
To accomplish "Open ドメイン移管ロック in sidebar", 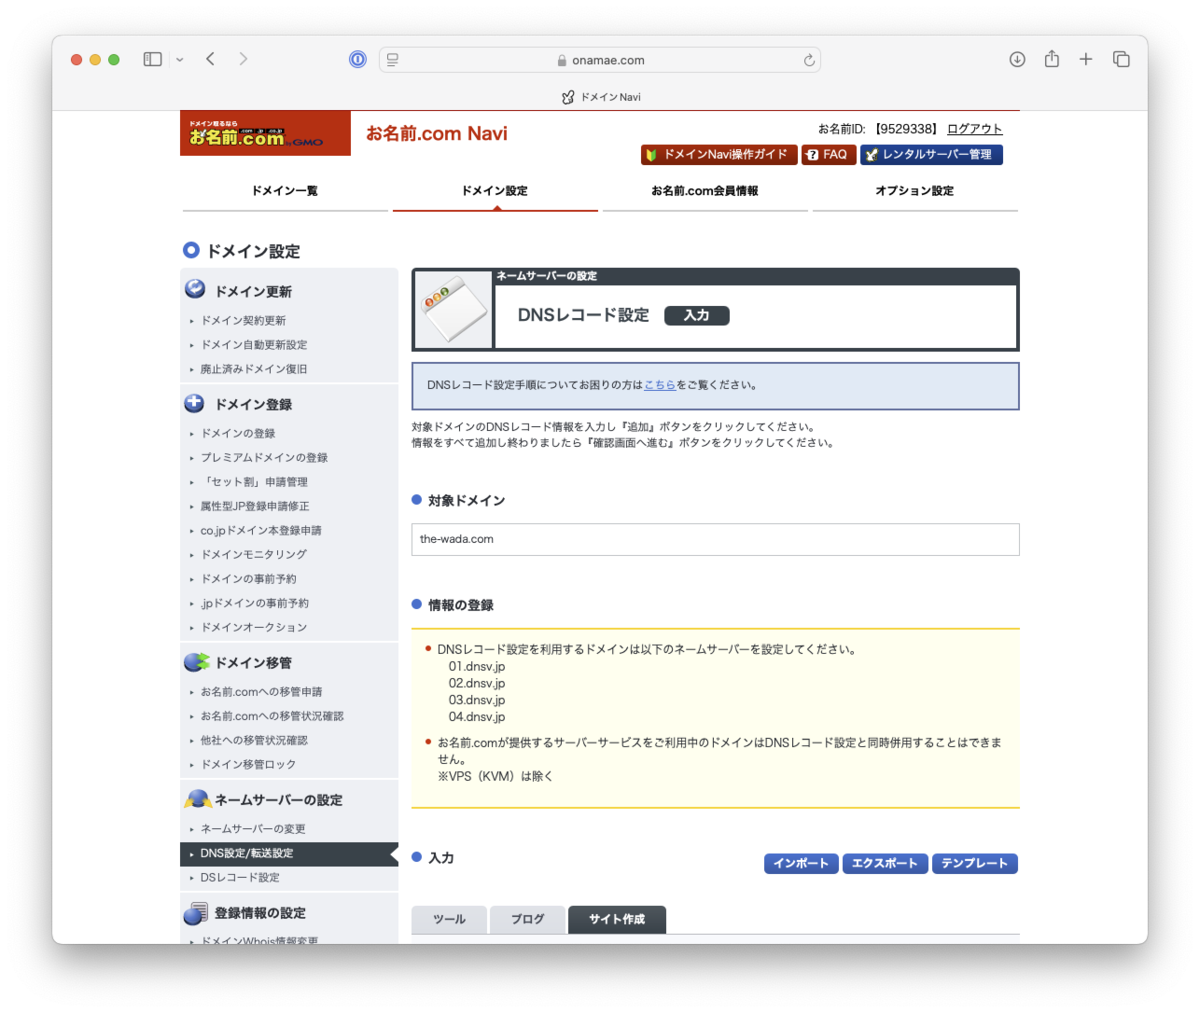I will (x=248, y=765).
